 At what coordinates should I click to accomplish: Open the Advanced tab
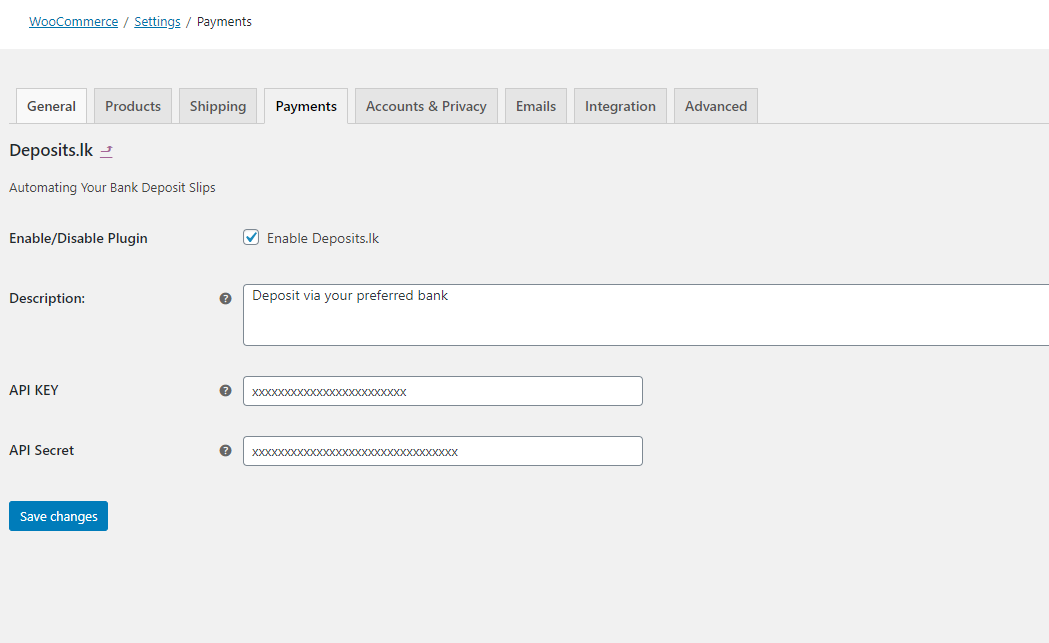716,106
